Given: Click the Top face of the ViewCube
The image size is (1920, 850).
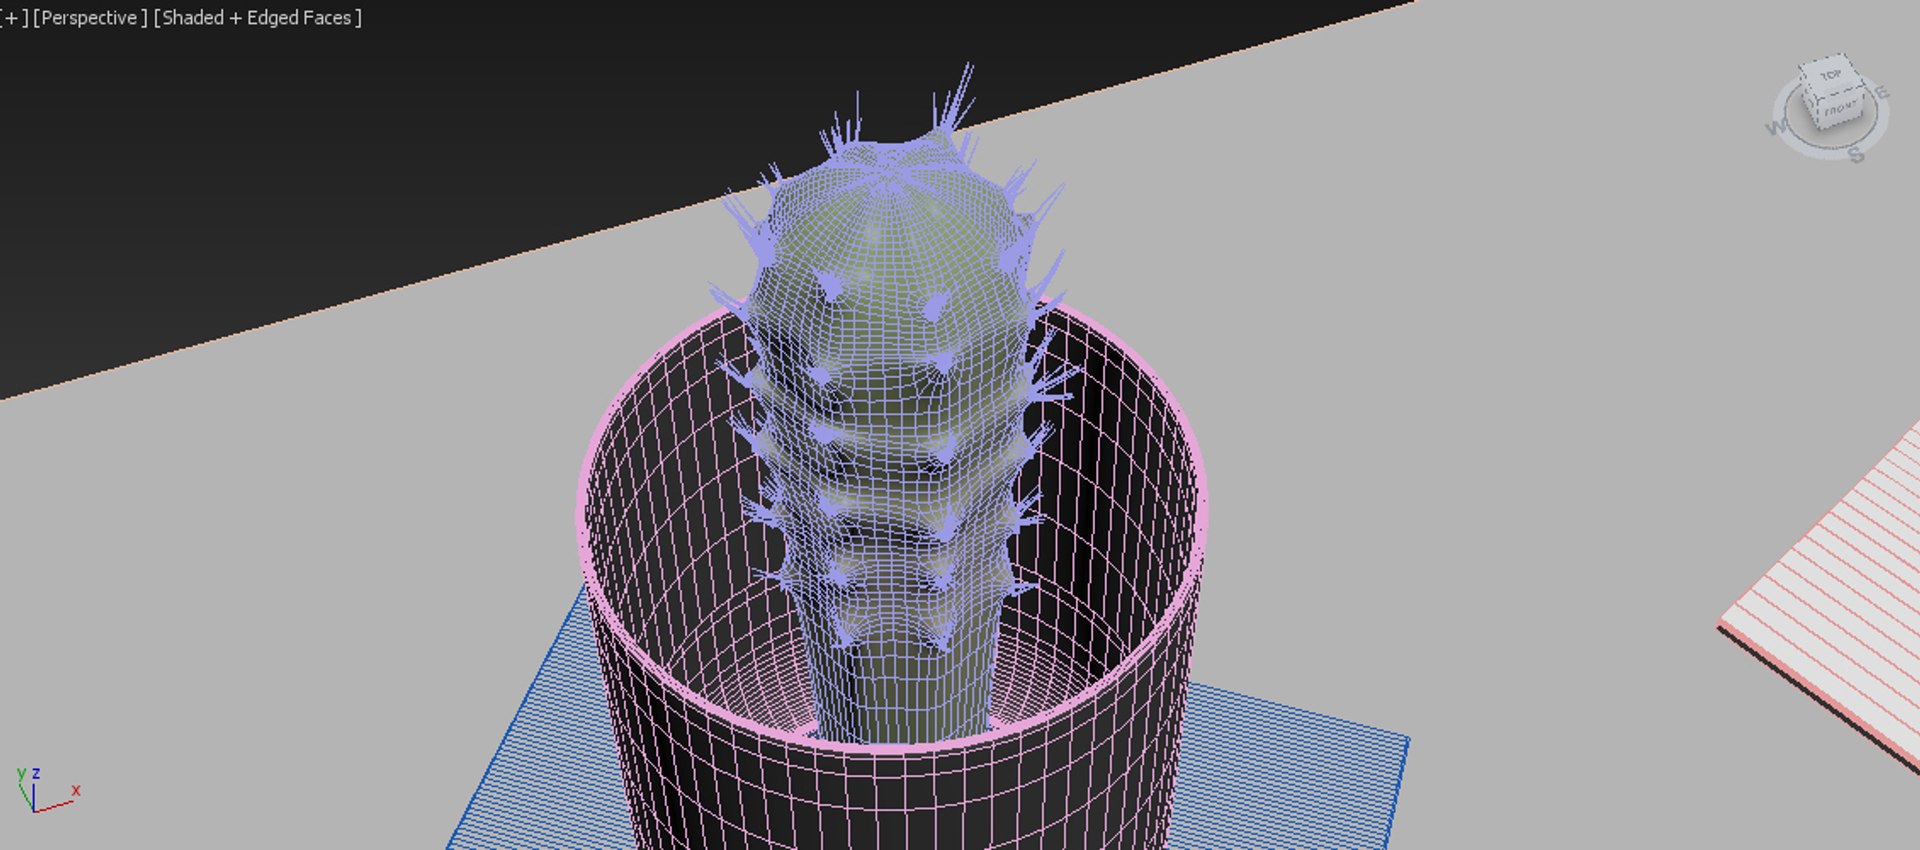Looking at the screenshot, I should click(x=1830, y=75).
